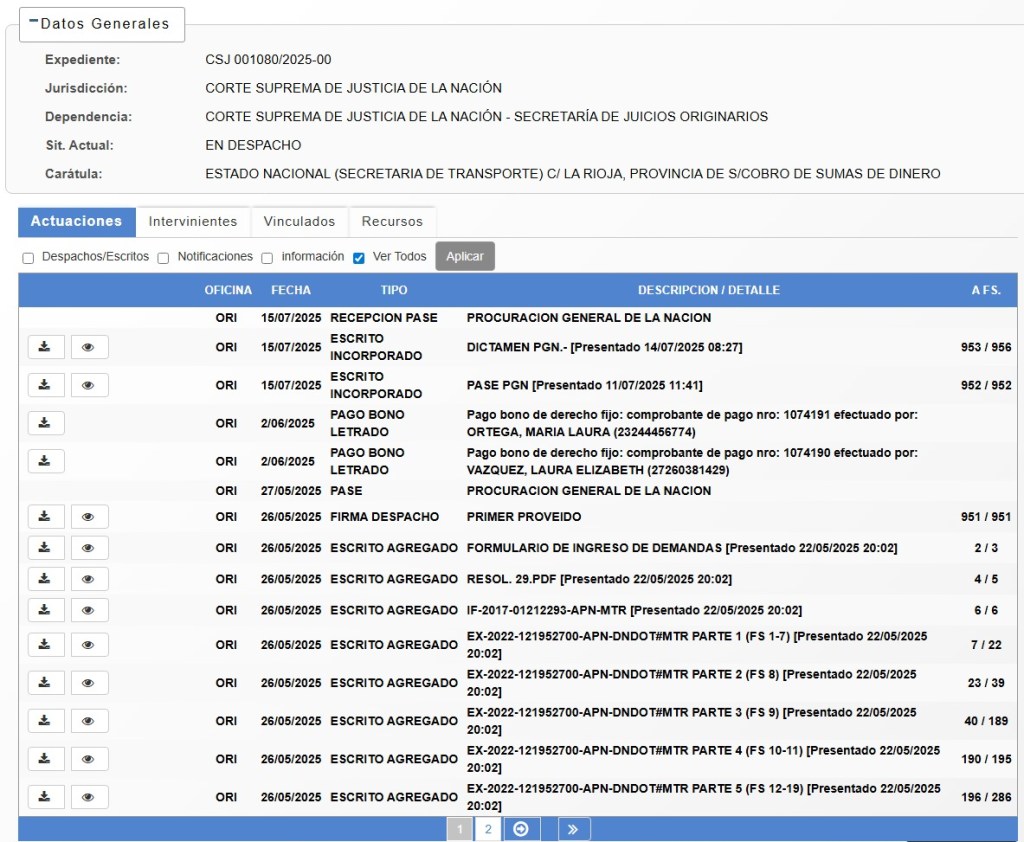
Task: Download payment receipt 1074190 for Vazquez
Action: 46,461
